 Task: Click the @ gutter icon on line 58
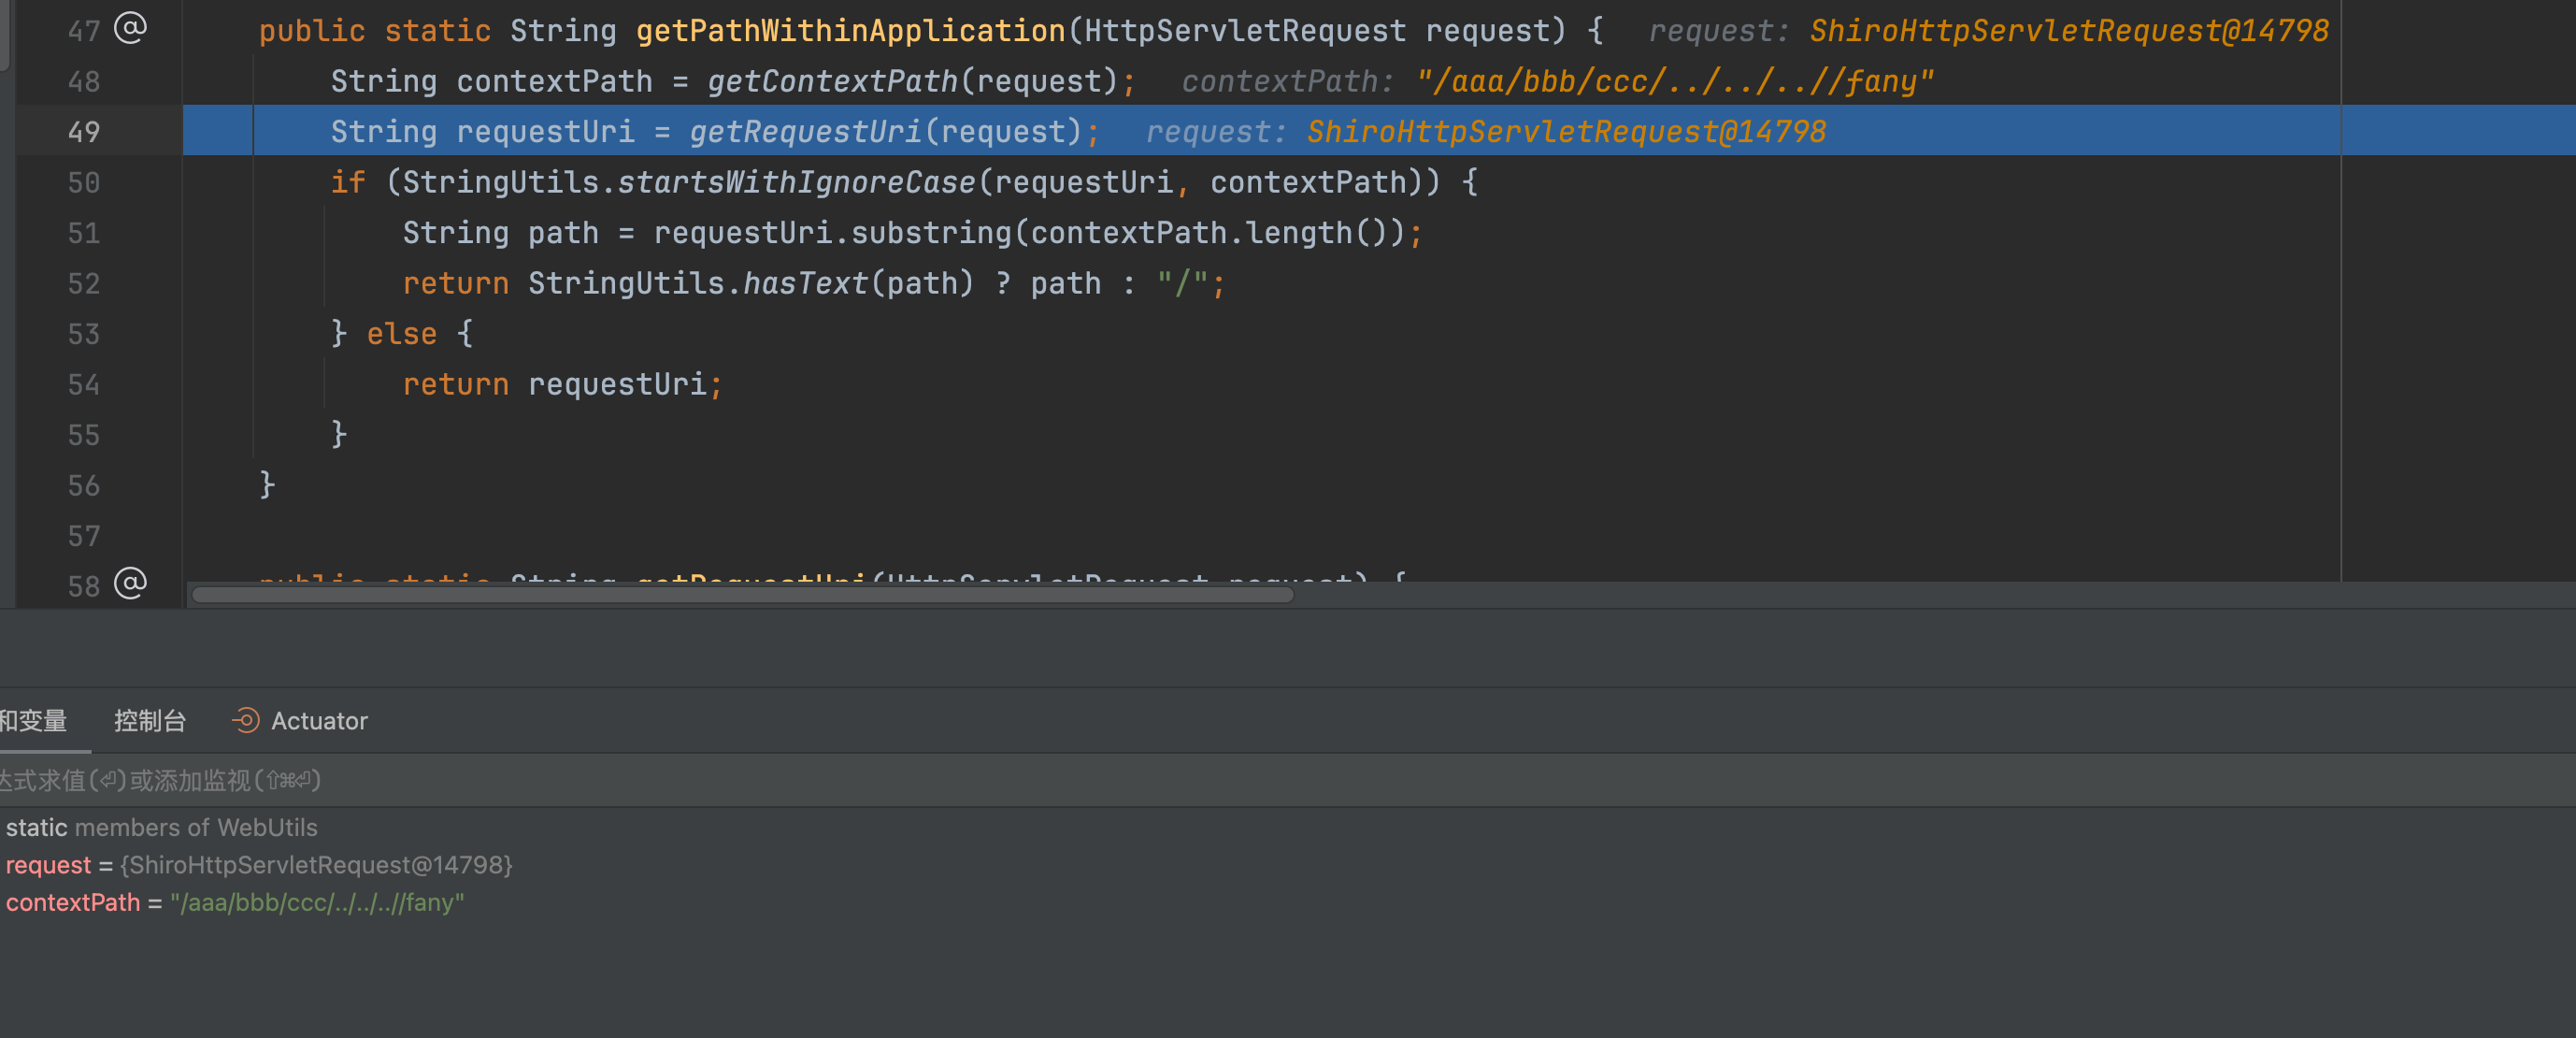tap(130, 583)
